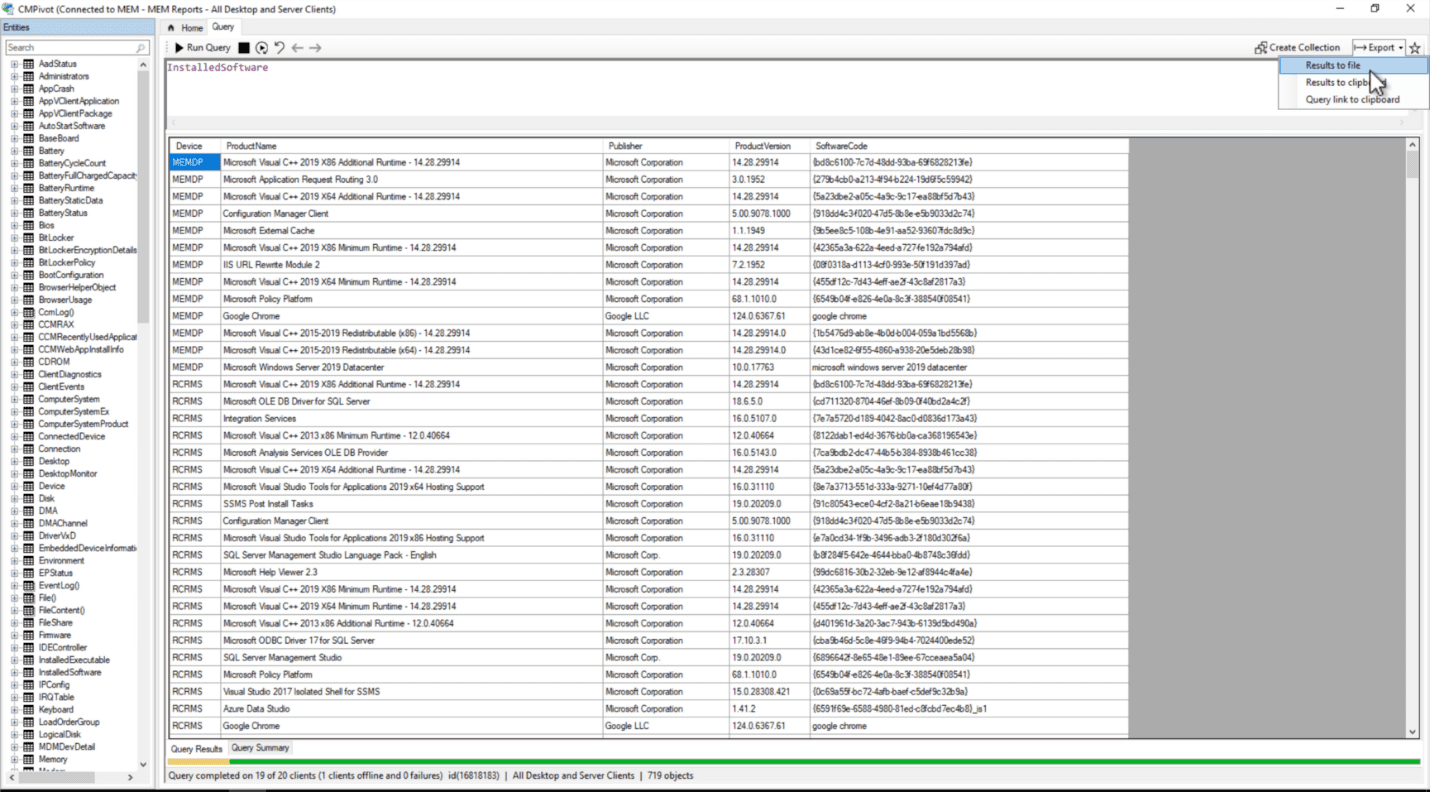Open the Query Summary tab

point(260,748)
